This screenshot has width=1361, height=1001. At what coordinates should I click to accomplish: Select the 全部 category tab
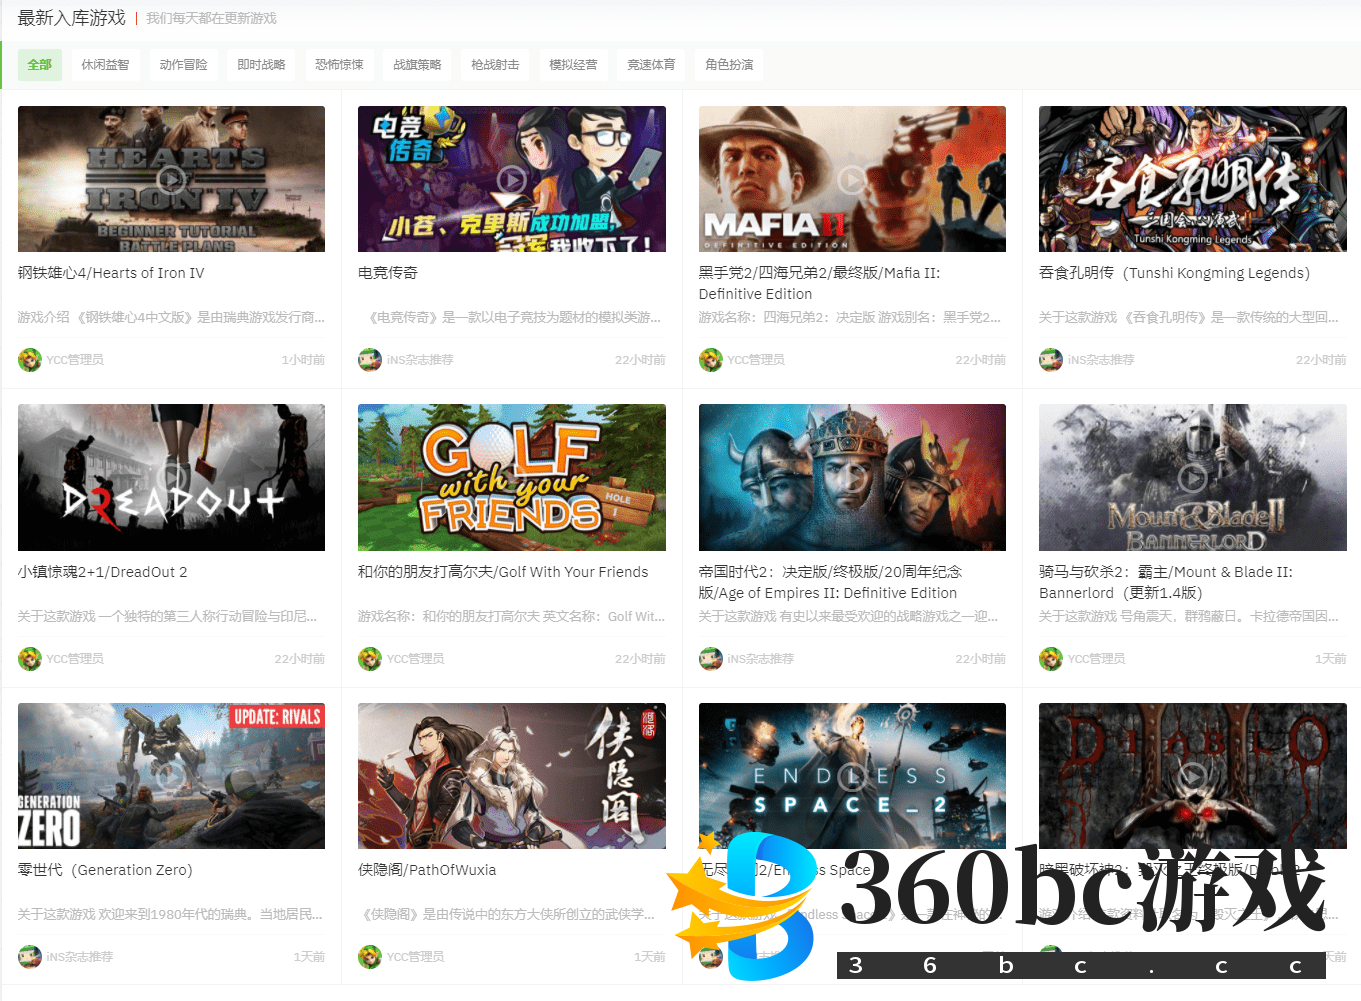coord(40,65)
